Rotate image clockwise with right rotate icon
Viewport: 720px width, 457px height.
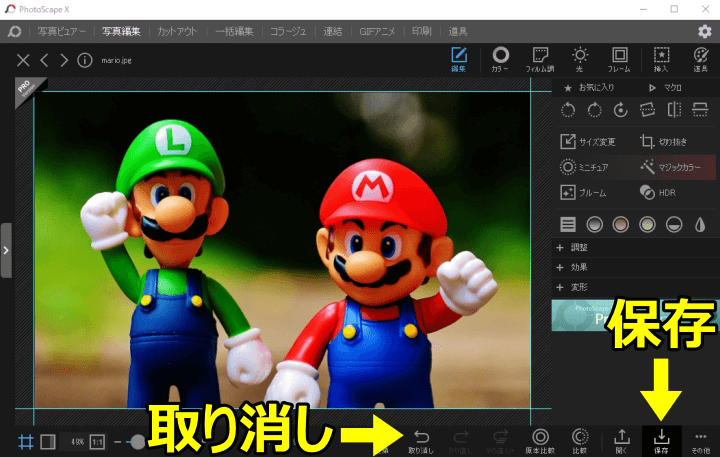pyautogui.click(x=595, y=110)
